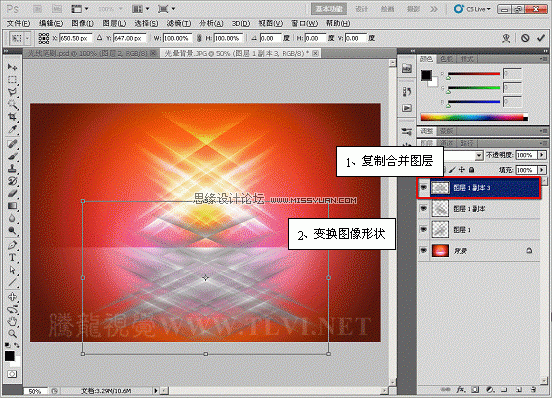Open the 图层(L) menu
Image resolution: width=552 pixels, height=398 pixels.
coord(114,23)
